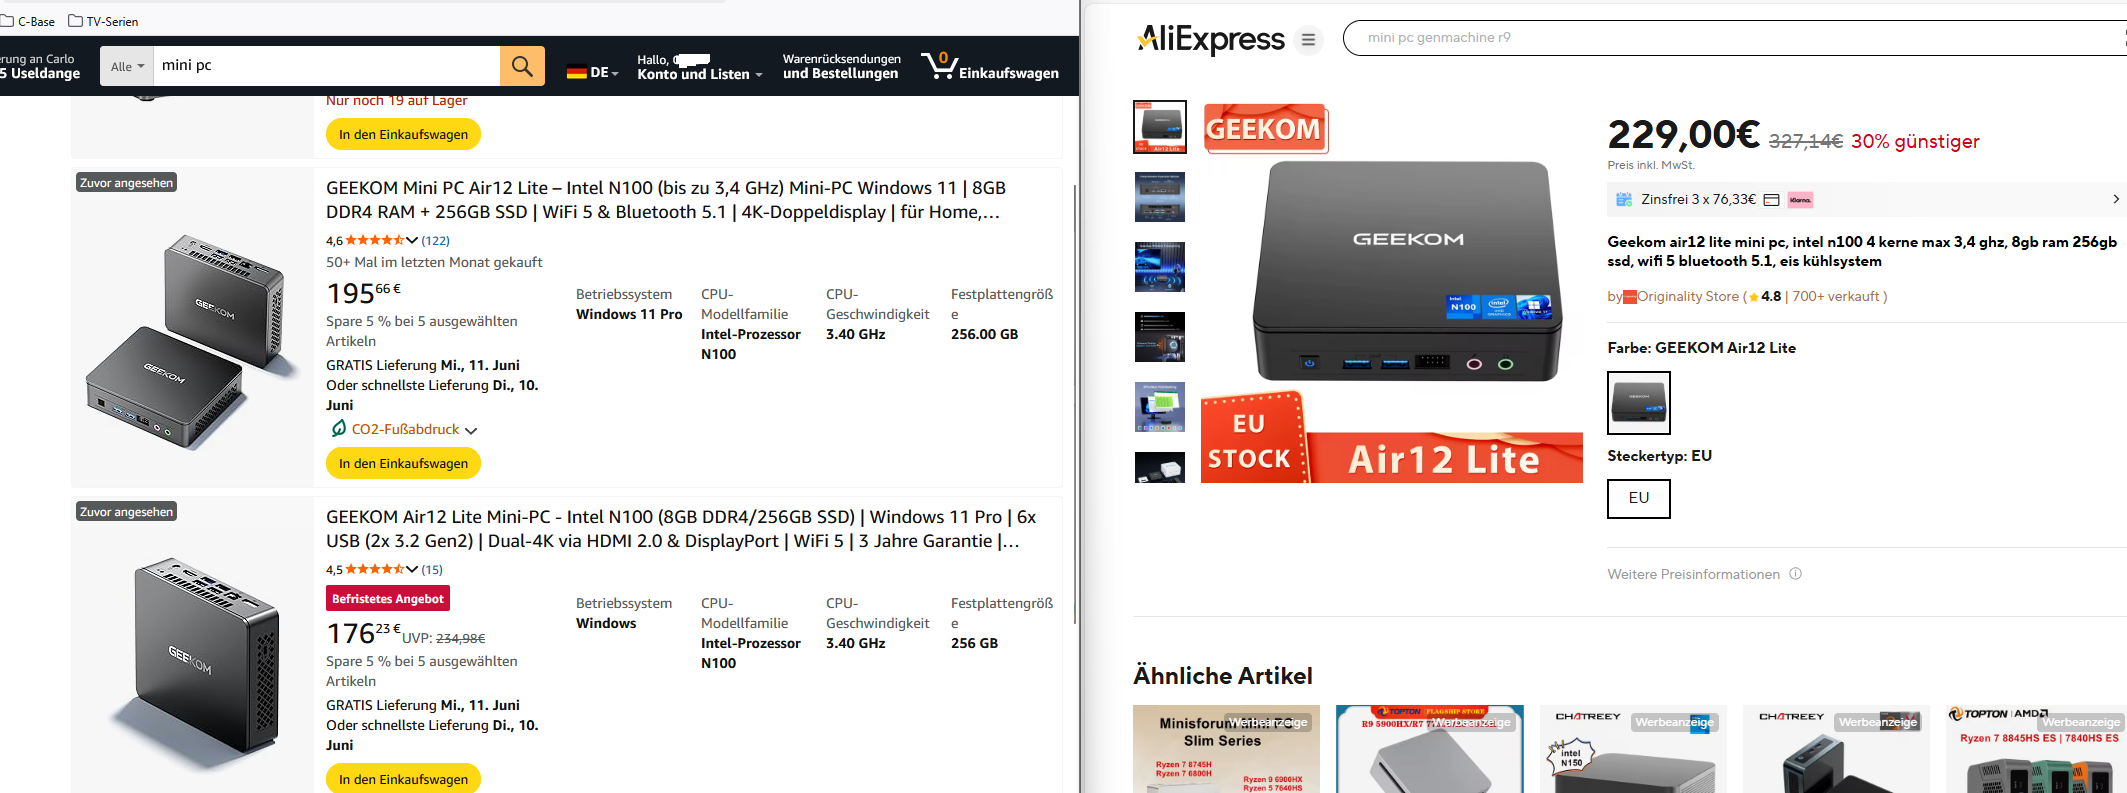Click the German flag language selector
Image resolution: width=2127 pixels, height=793 pixels.
(x=592, y=72)
